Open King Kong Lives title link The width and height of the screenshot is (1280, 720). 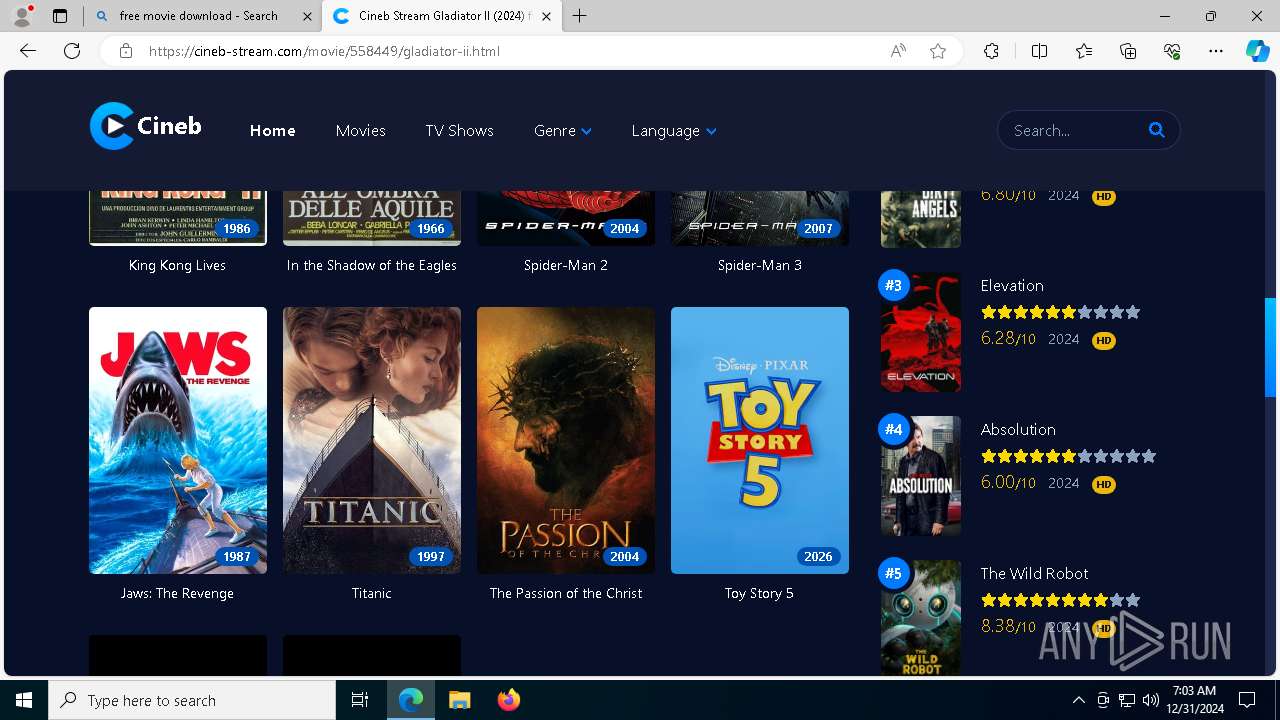click(x=177, y=265)
